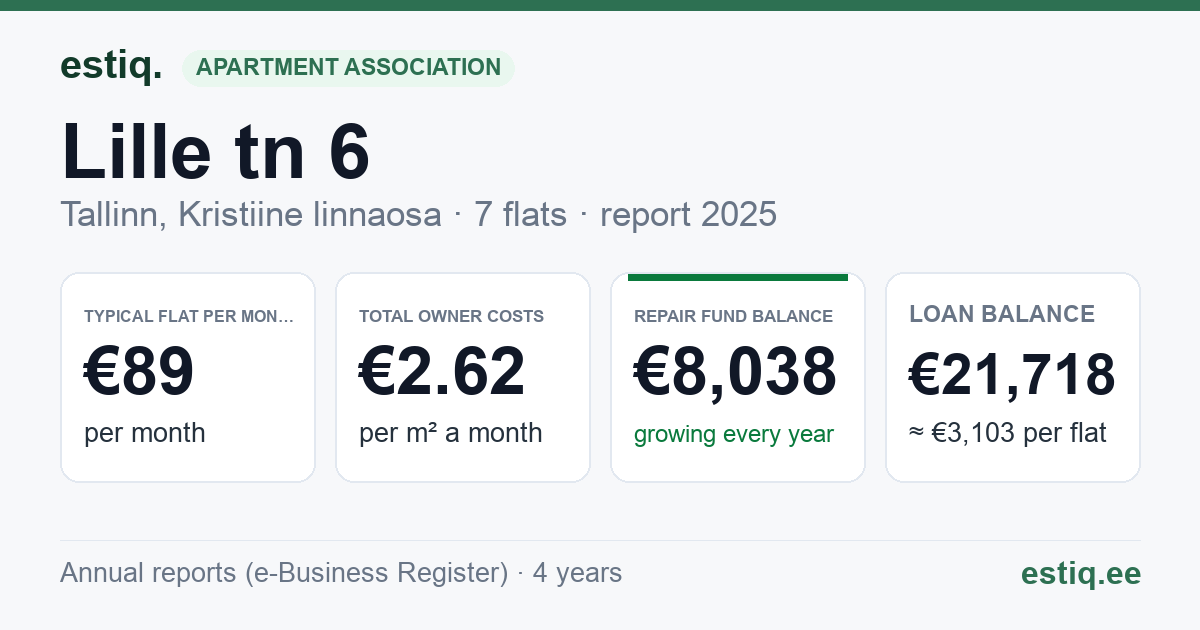Click the 'per m² a month' caption
Viewport: 1200px width, 630px height.
[x=451, y=433]
